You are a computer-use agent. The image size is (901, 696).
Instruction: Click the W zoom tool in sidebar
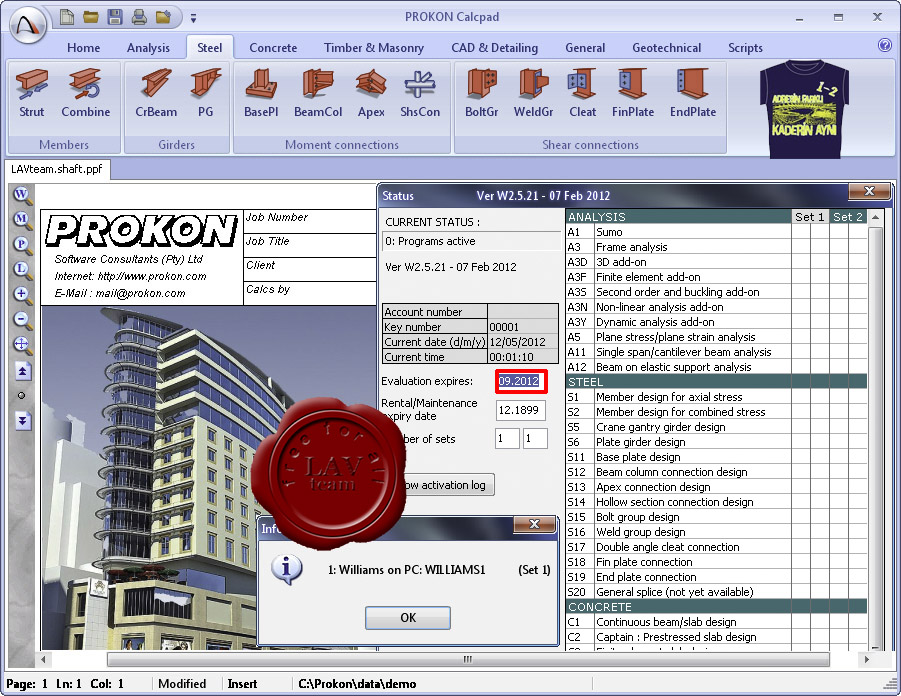[x=22, y=195]
